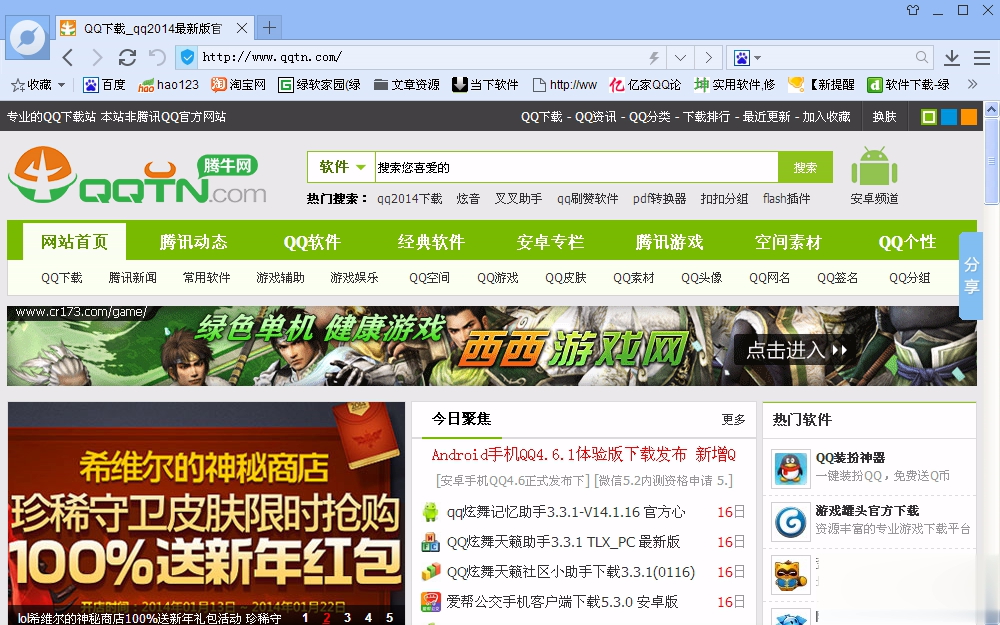Open the browser main menu icon
The width and height of the screenshot is (1000, 625).
[x=981, y=58]
